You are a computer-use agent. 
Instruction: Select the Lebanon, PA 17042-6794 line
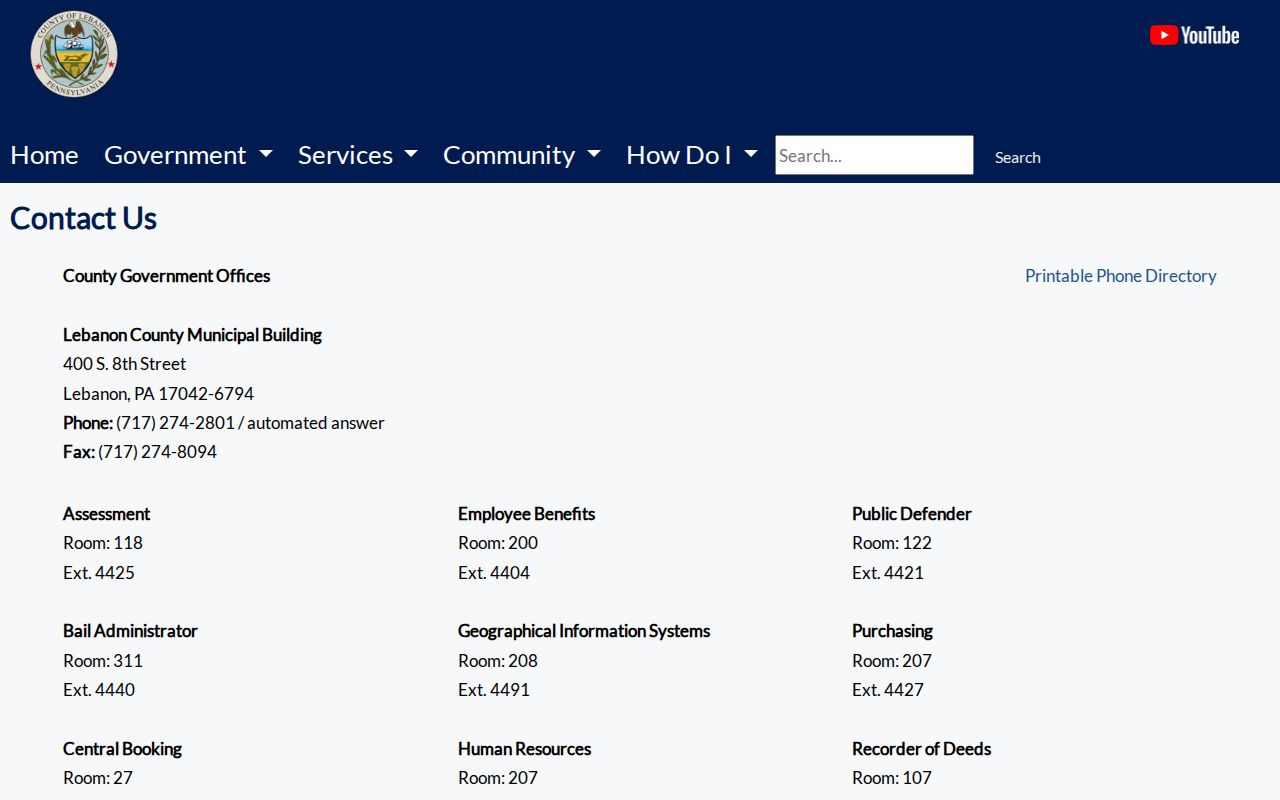pyautogui.click(x=158, y=394)
